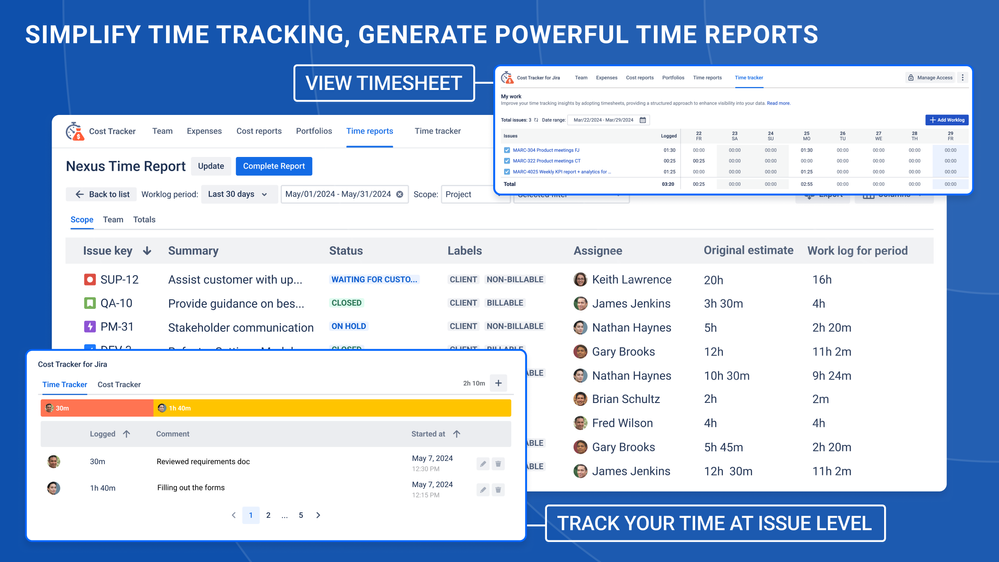Viewport: 999px width, 562px height.
Task: Open the Scope Project dropdown
Action: pyautogui.click(x=475, y=194)
